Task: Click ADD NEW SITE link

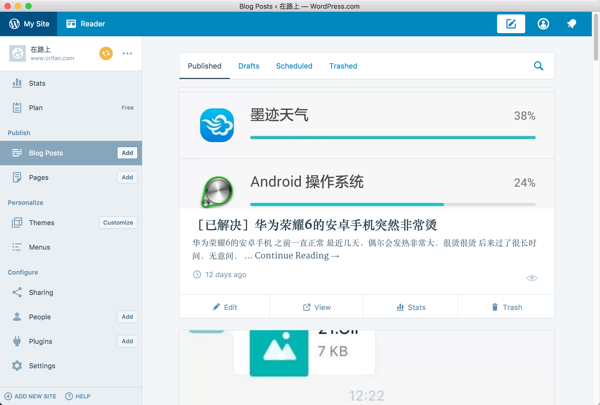Action: point(30,396)
